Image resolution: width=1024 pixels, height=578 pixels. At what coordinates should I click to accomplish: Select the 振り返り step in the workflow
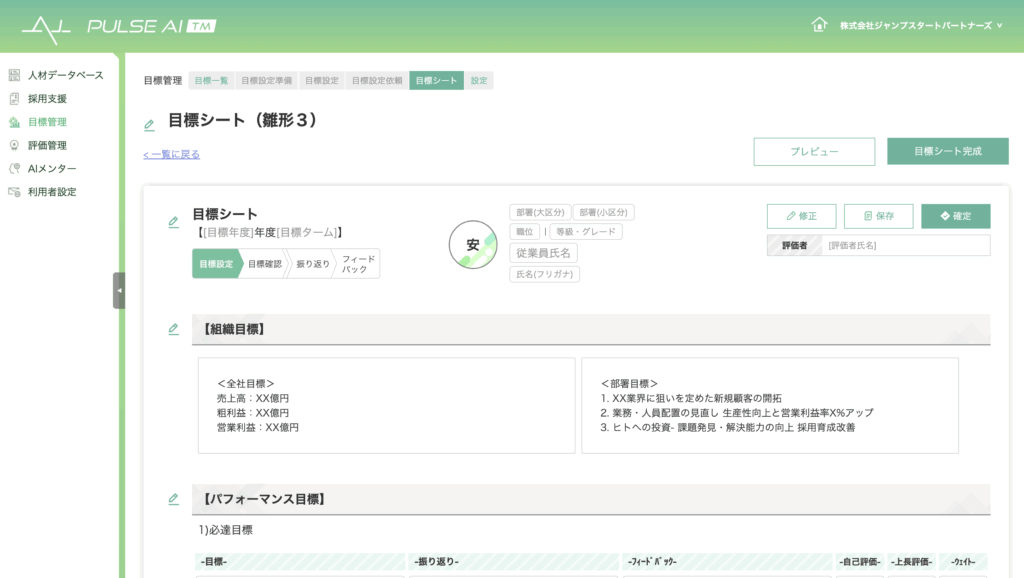(312, 264)
